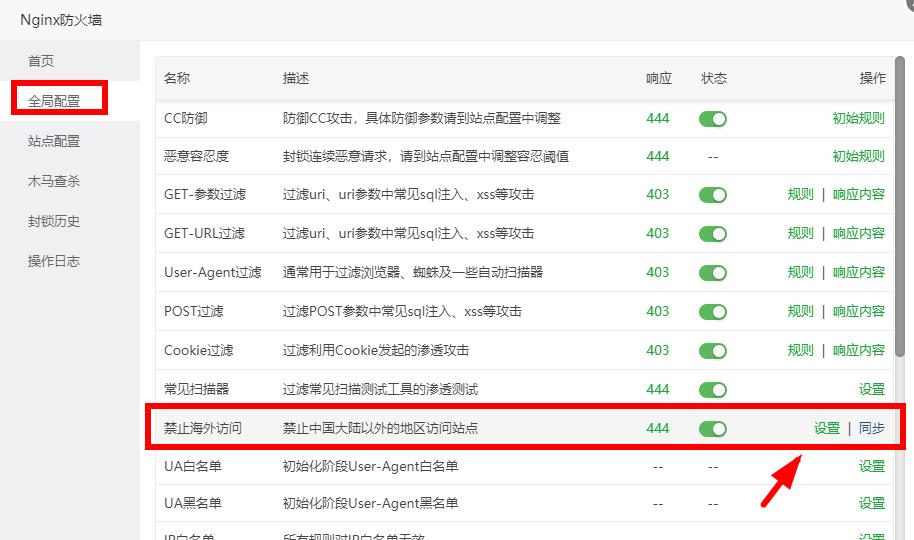The height and width of the screenshot is (540, 914).
Task: Click the 操作 column header
Action: (x=873, y=78)
